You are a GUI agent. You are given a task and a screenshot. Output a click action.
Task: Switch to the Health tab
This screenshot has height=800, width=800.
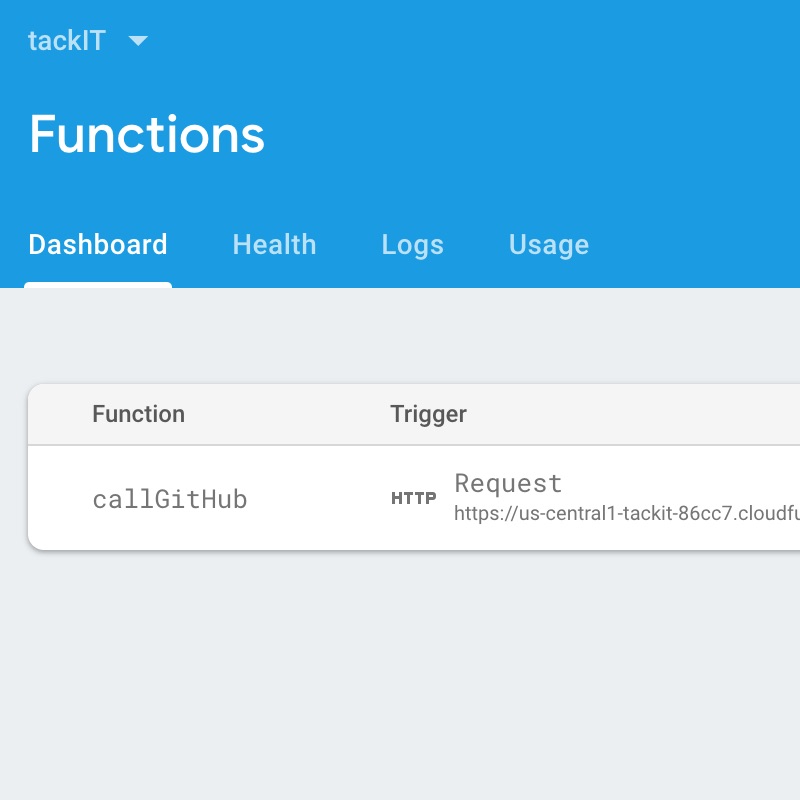tap(274, 245)
